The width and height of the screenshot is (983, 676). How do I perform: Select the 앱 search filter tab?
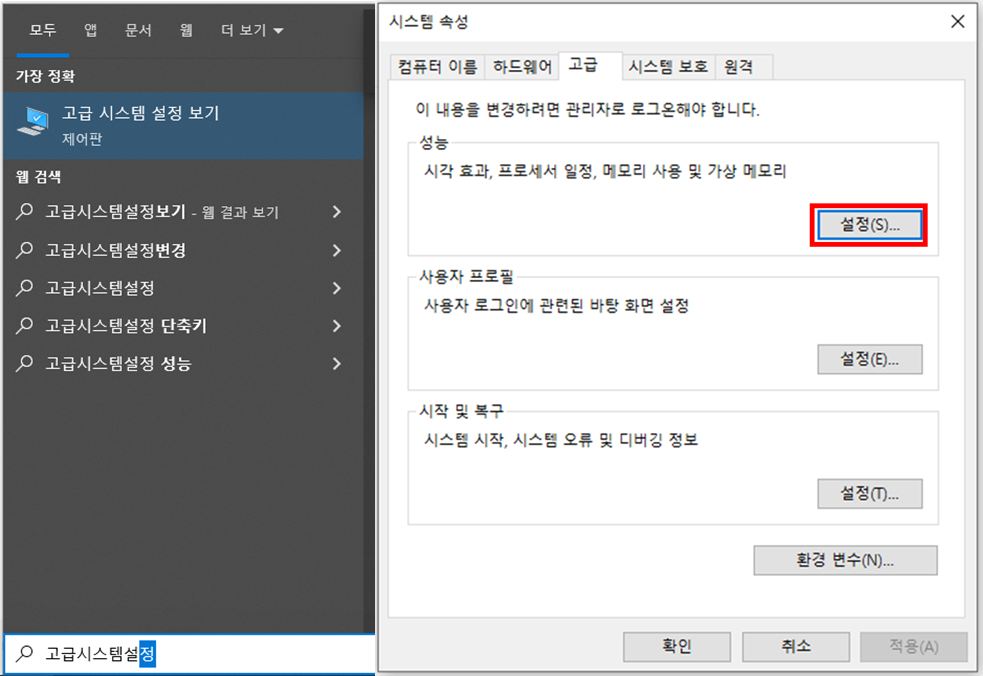click(91, 30)
